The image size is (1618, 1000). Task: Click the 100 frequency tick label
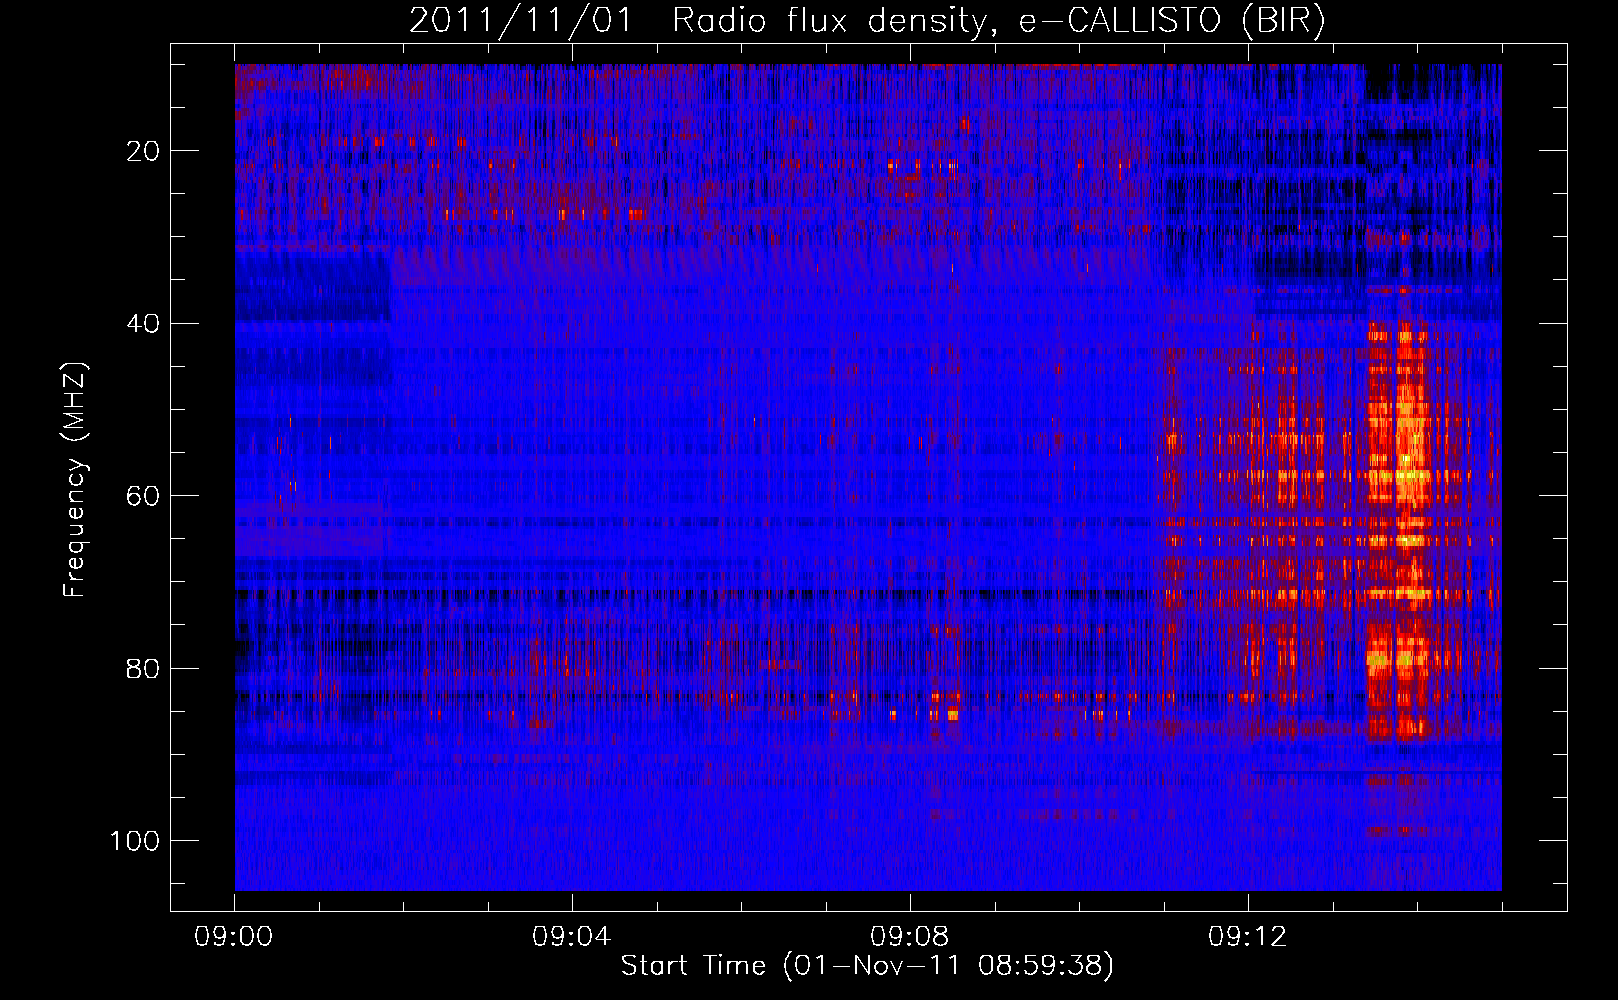click(x=135, y=841)
